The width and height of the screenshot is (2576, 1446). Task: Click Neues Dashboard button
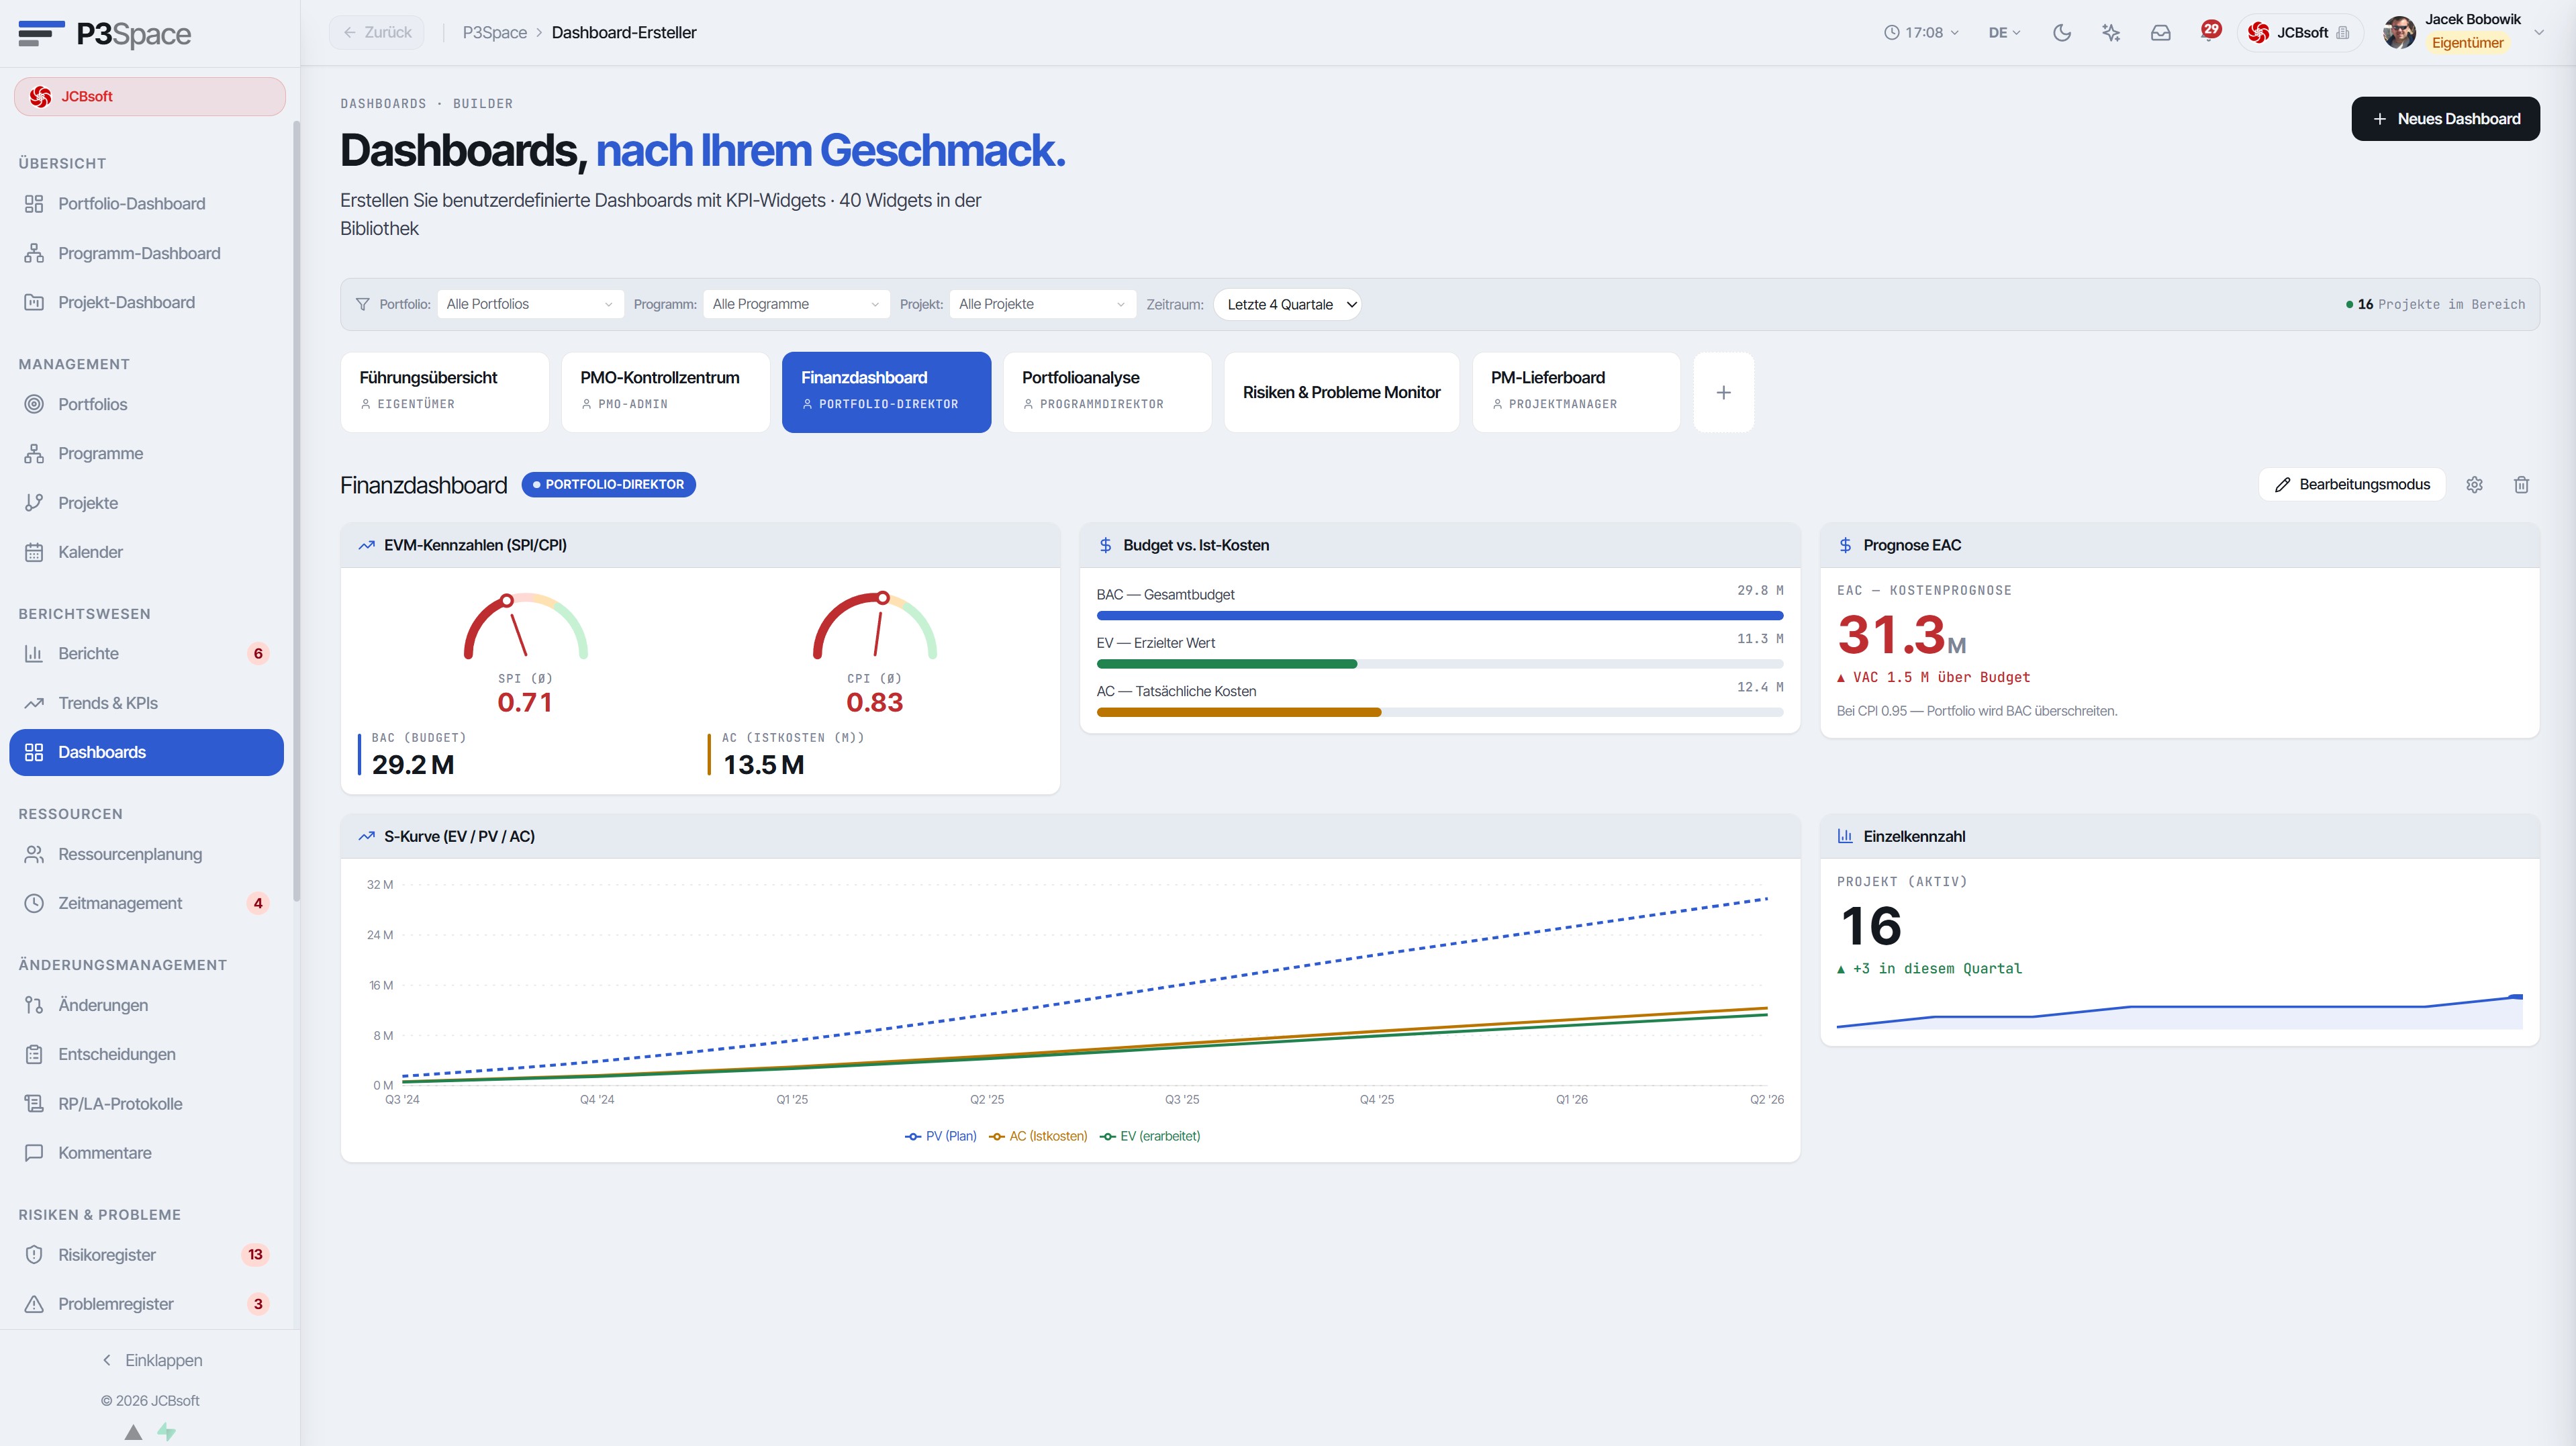(x=2445, y=119)
